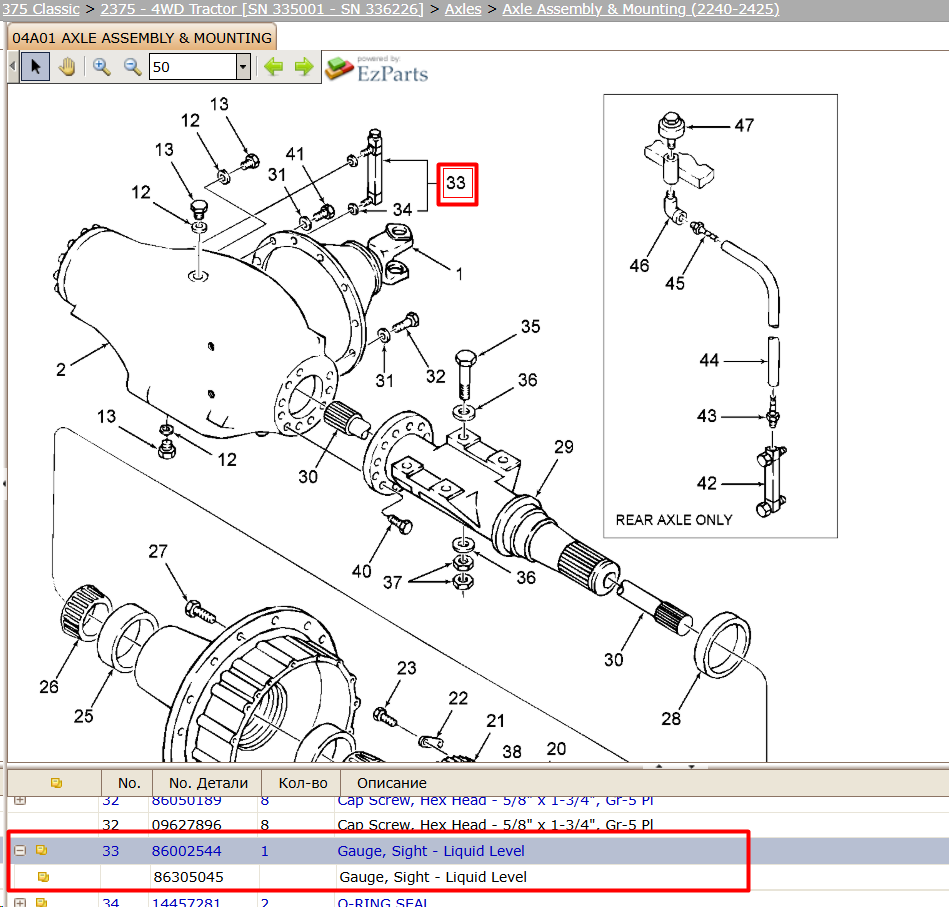Viewport: 949px width, 907px height.
Task: Click callout 34 in the diagram
Action: 402,209
